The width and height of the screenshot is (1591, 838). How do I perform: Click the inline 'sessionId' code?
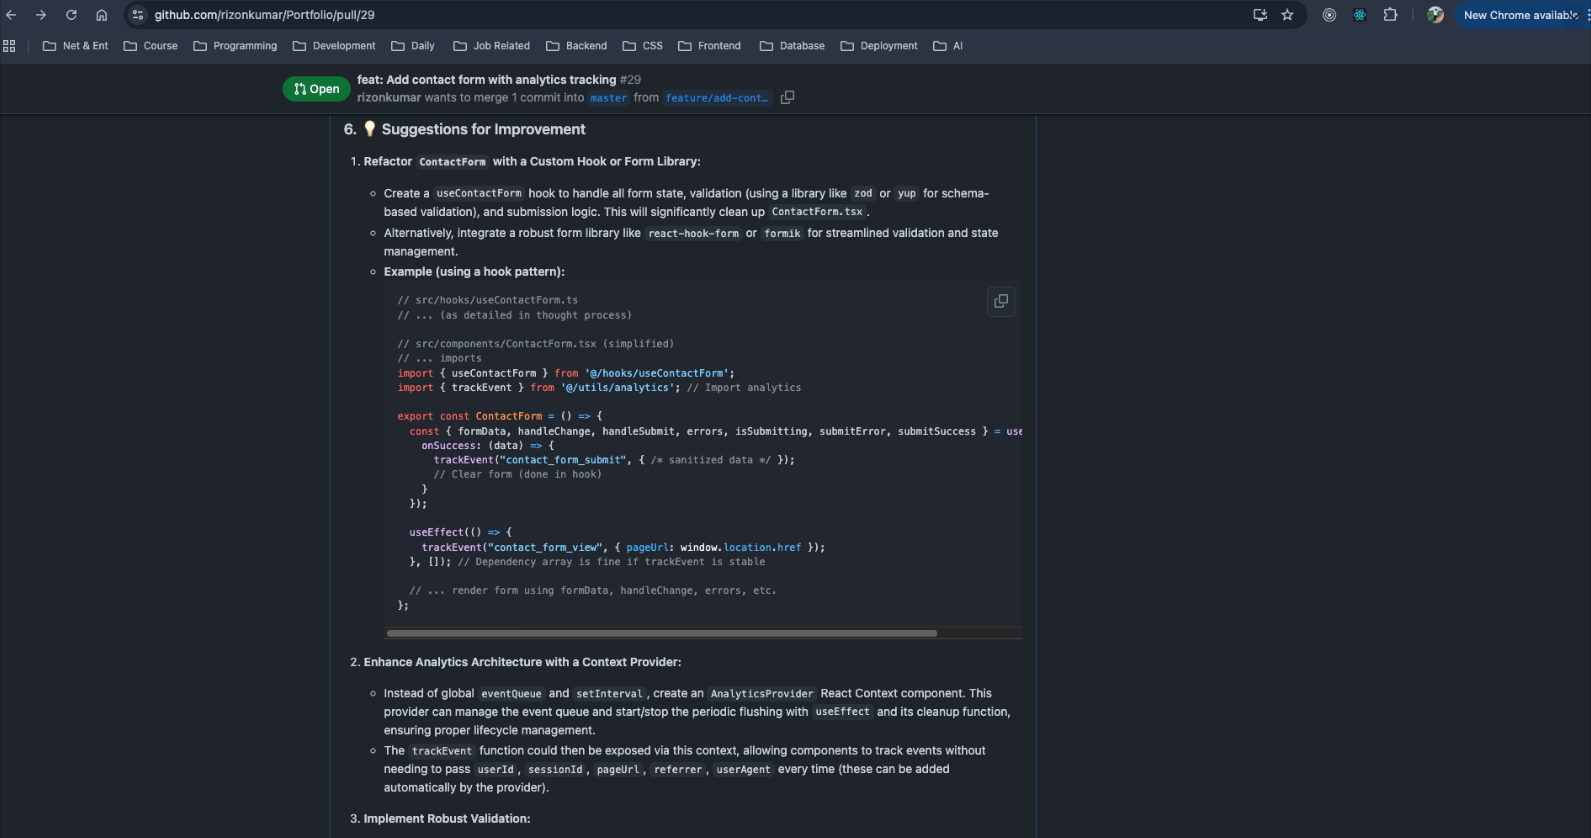[x=555, y=770]
